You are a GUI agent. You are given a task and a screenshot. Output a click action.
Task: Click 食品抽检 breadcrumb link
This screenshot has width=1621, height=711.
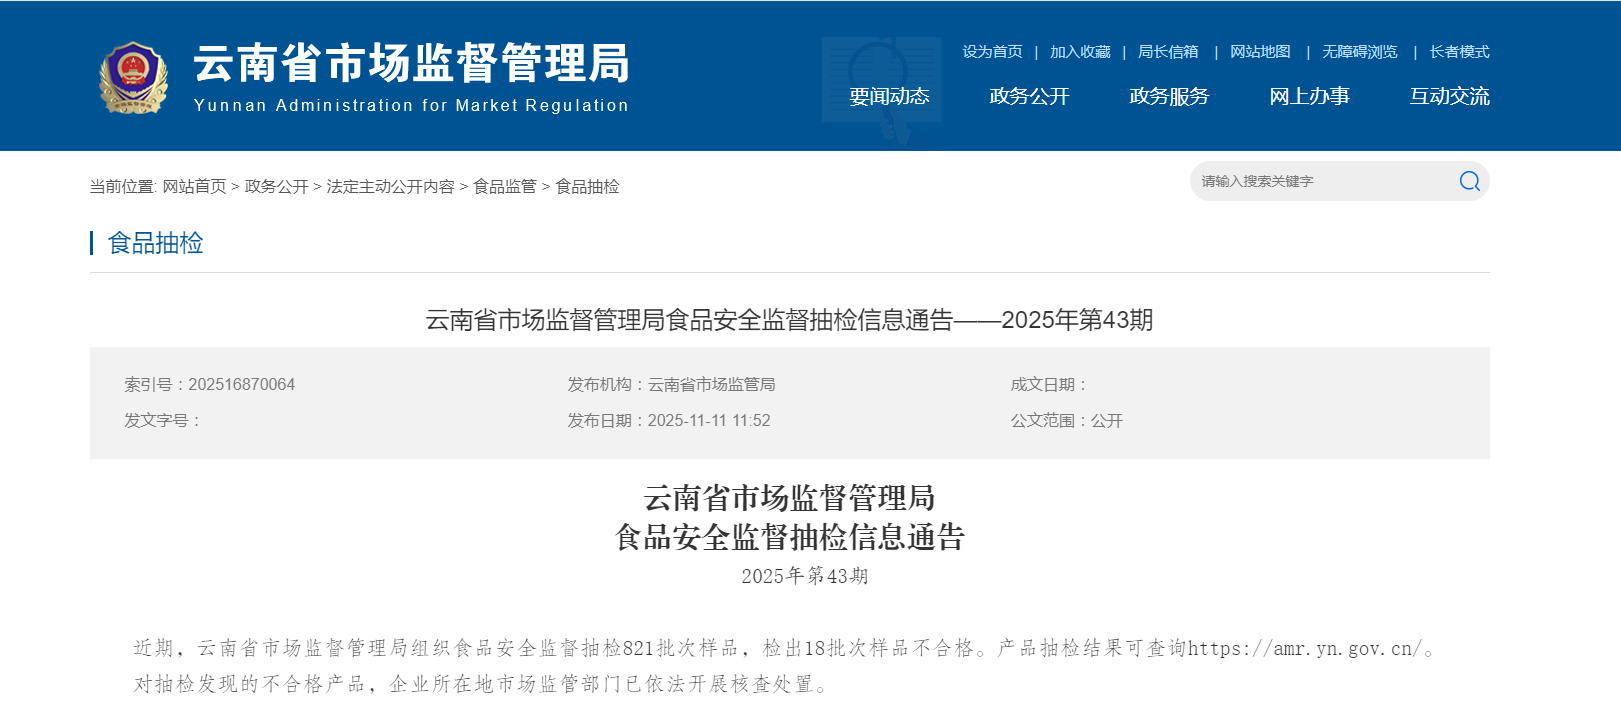point(587,187)
